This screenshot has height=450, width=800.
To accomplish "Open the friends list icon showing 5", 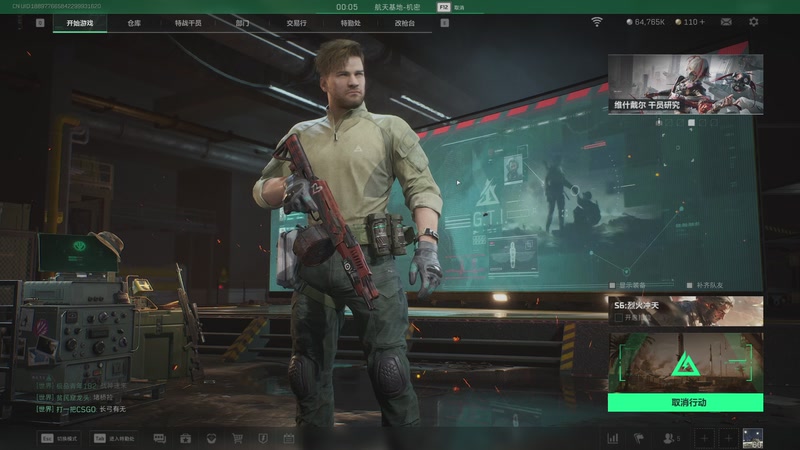I will click(x=671, y=438).
